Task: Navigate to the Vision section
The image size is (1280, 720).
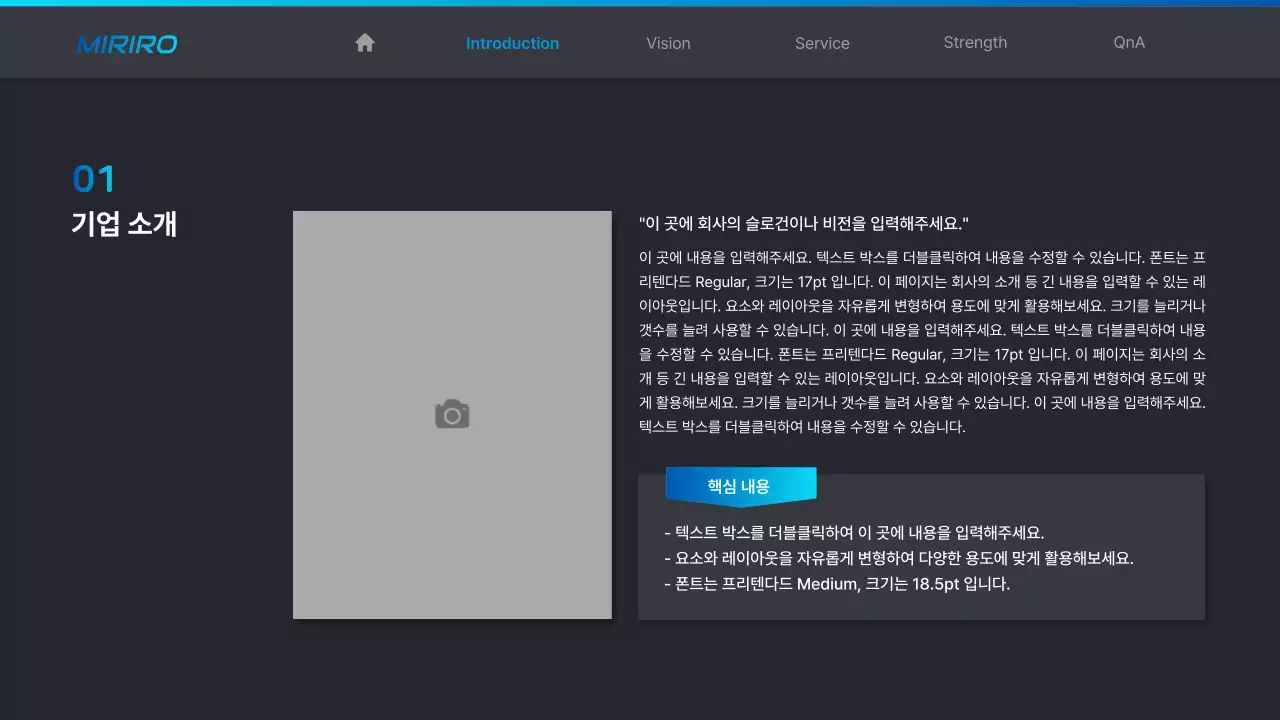Action: click(668, 43)
